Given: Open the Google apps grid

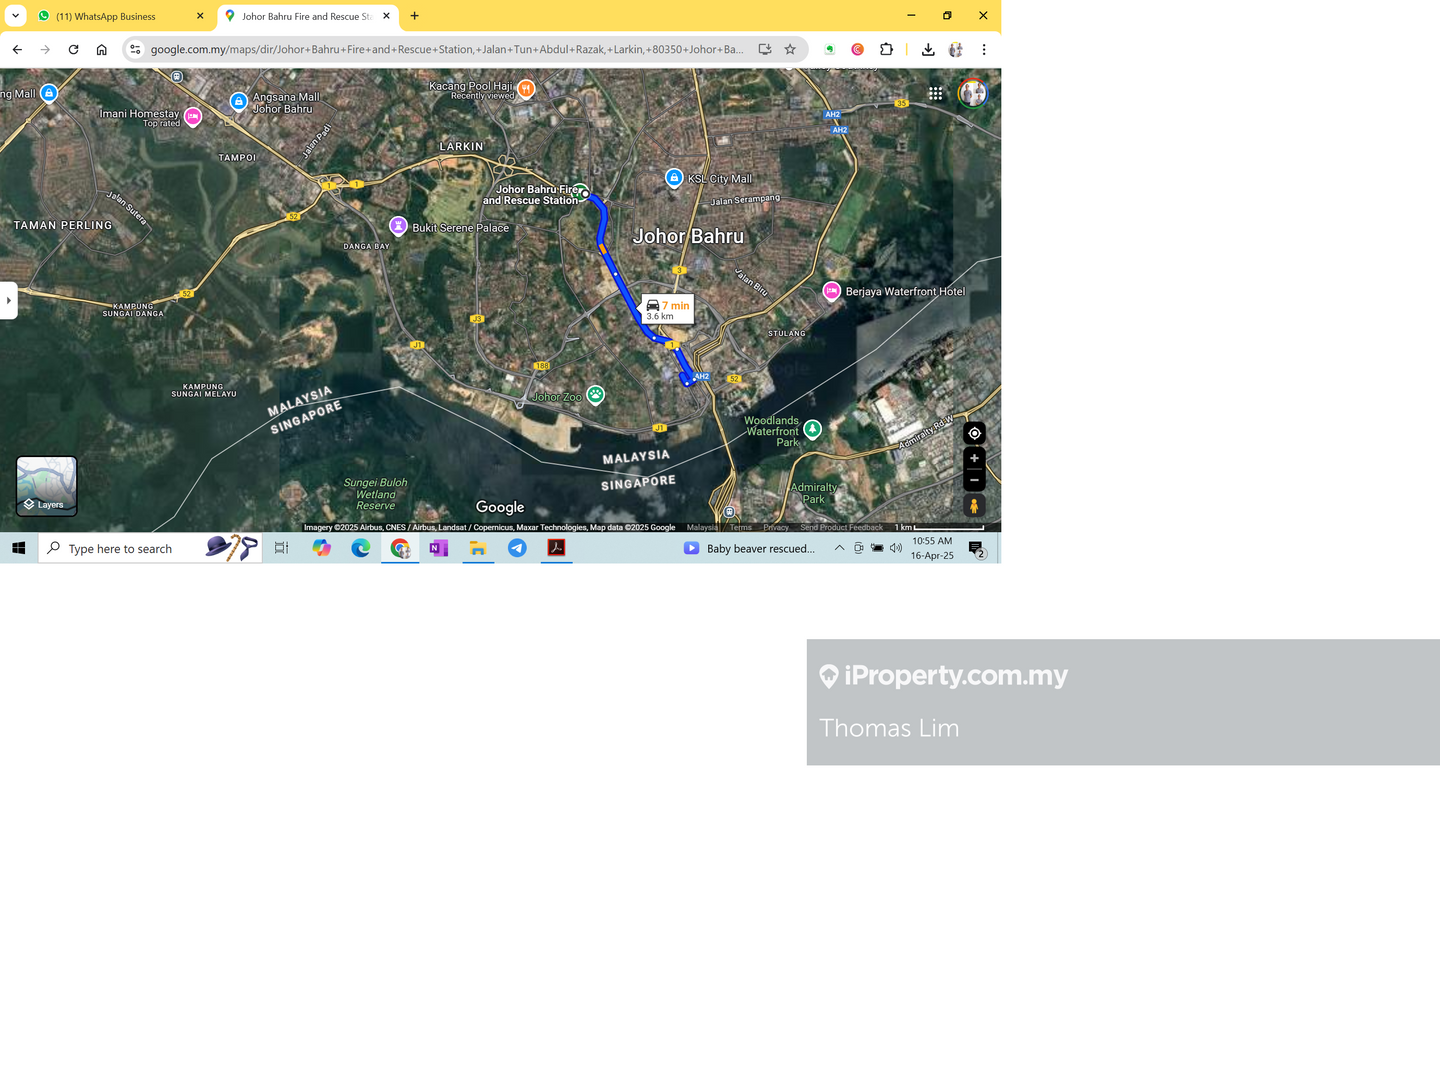Looking at the screenshot, I should pos(935,93).
